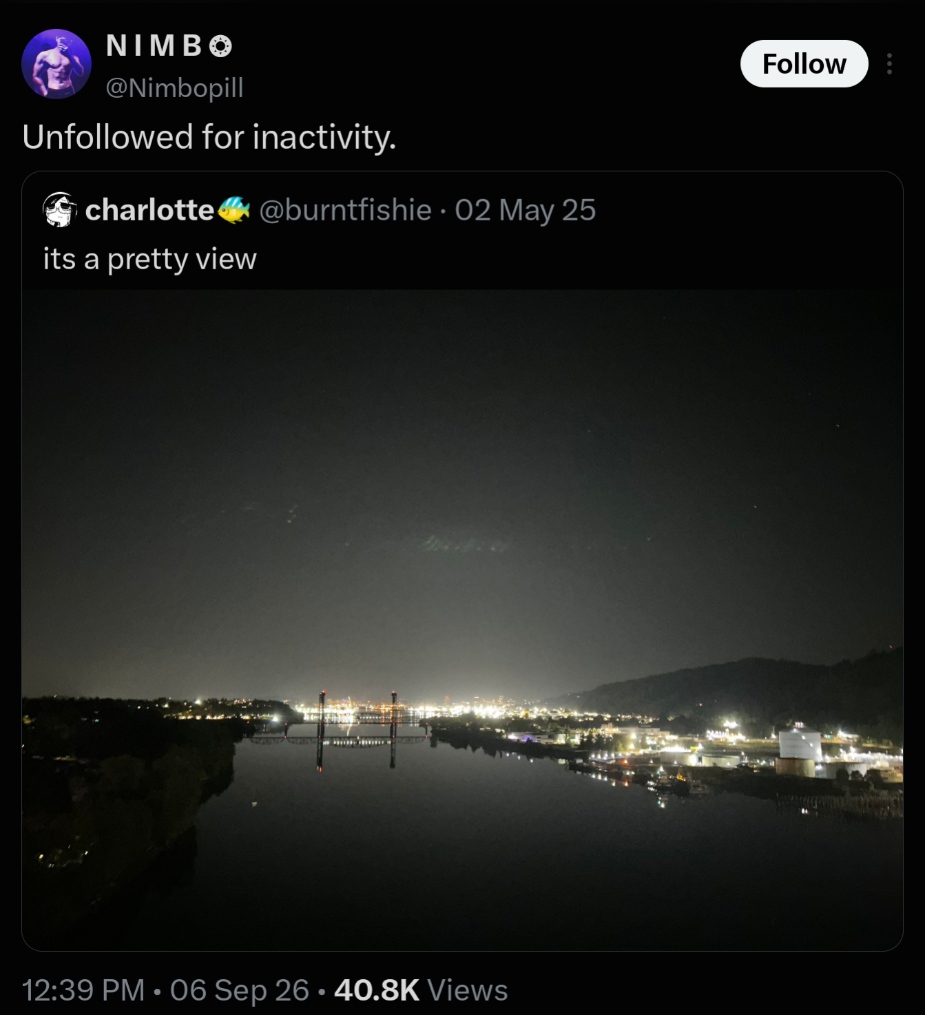The height and width of the screenshot is (1015, 925).
Task: Open the quoted post date 02 May 25
Action: coord(525,210)
